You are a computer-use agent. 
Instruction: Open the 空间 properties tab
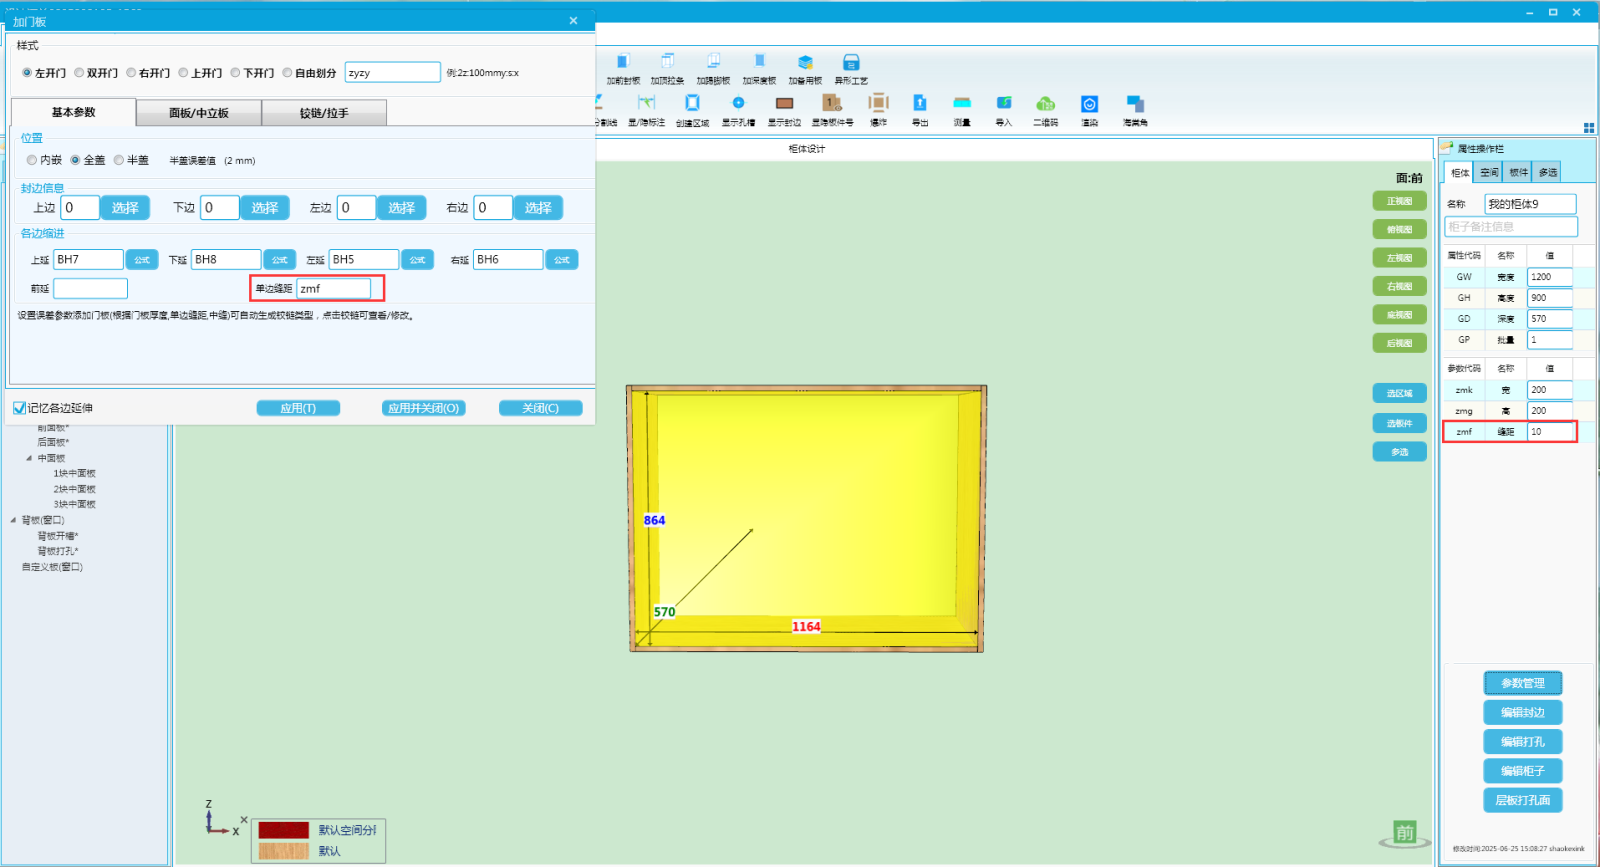click(x=1489, y=172)
